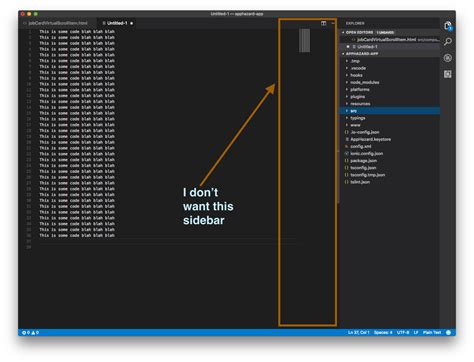Click the Ln, Col cursor position indicator

[x=358, y=332]
